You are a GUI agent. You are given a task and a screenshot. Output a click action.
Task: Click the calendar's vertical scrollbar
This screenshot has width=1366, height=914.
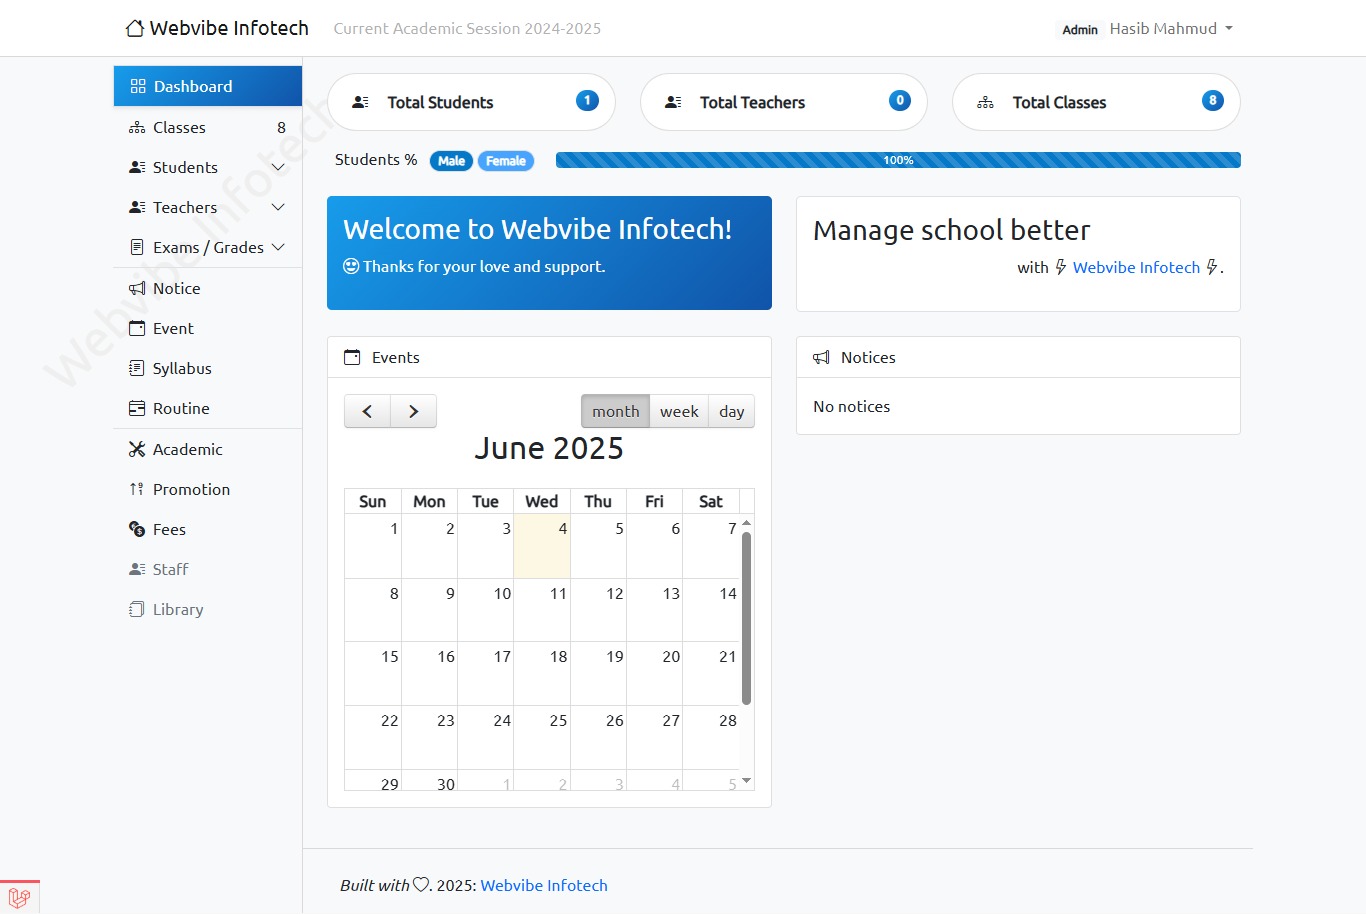pyautogui.click(x=746, y=618)
